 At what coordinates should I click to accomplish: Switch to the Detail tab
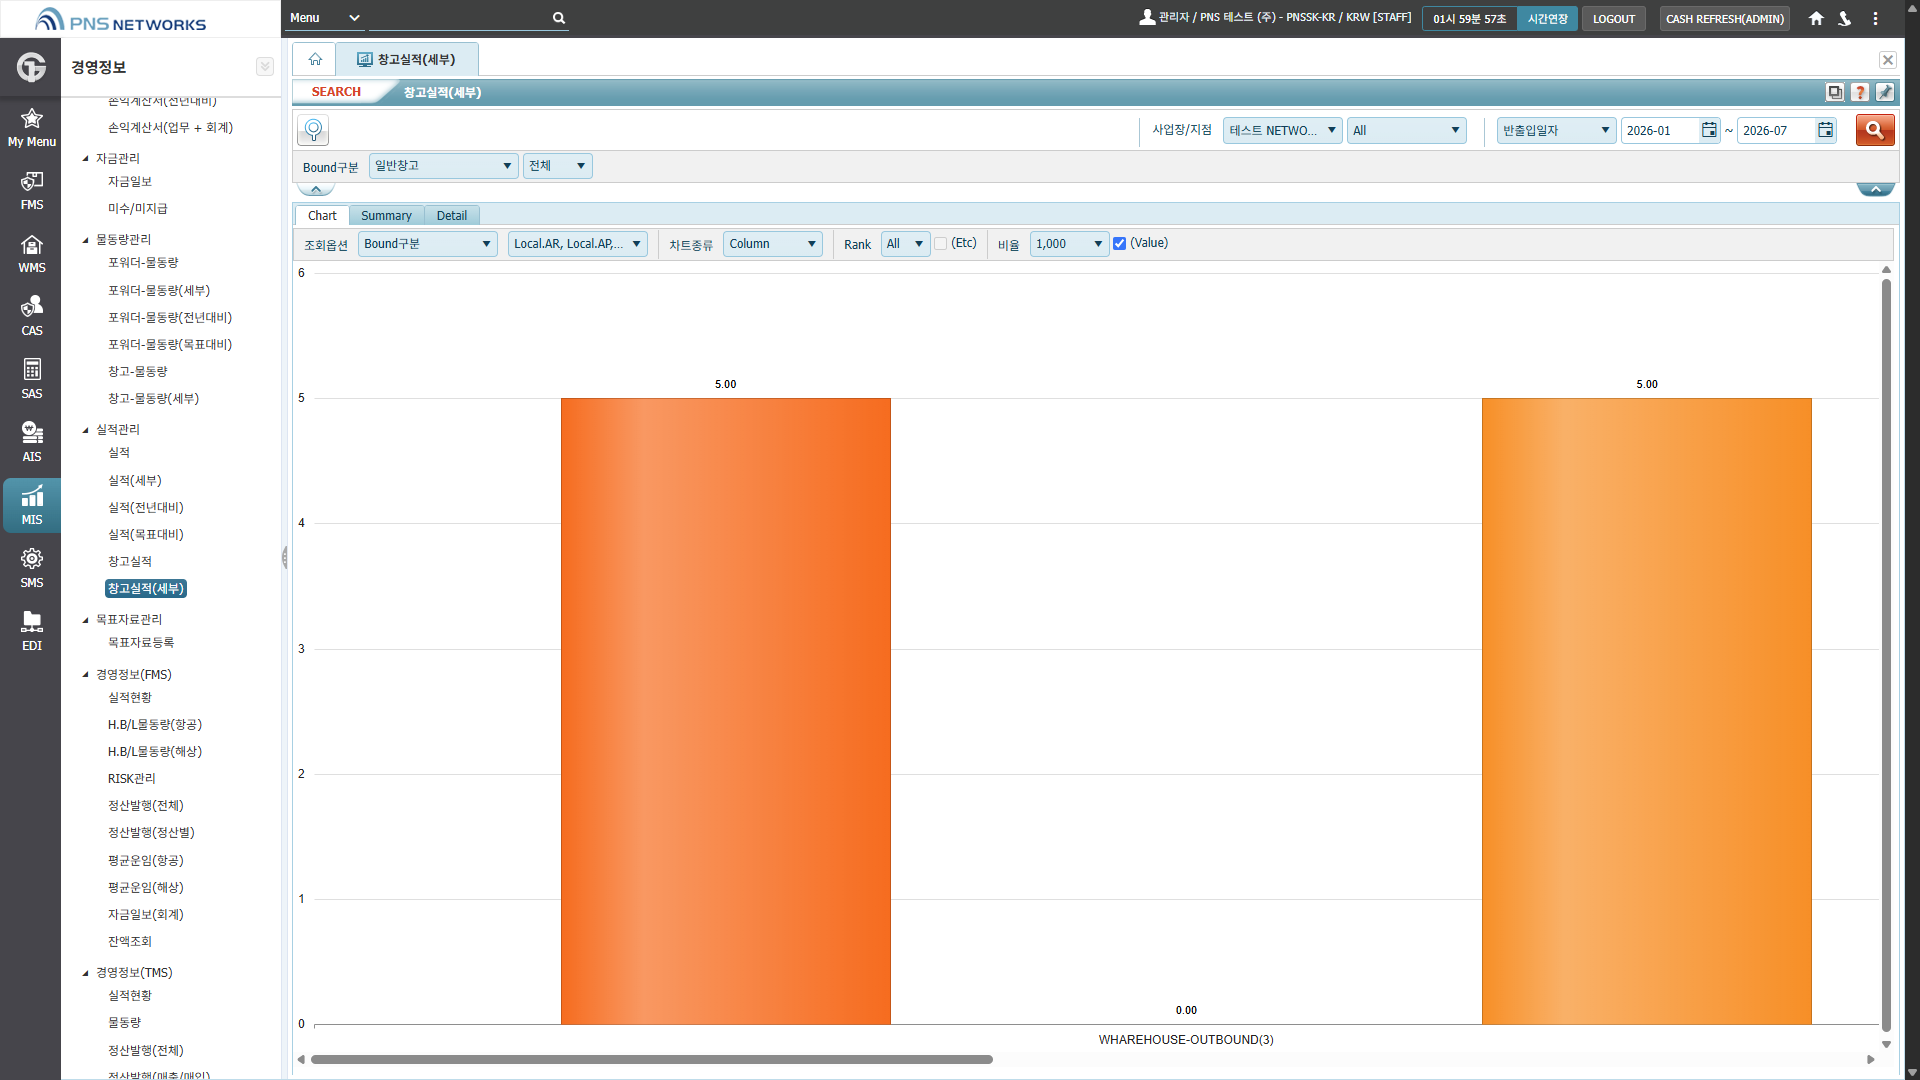[452, 216]
